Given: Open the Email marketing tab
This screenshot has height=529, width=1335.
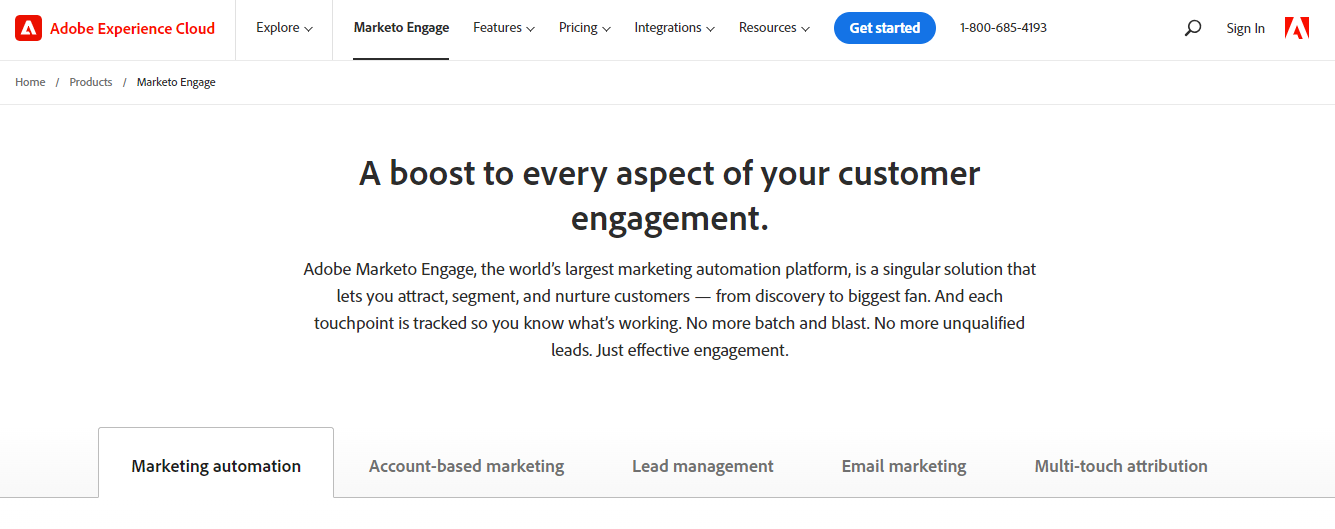Looking at the screenshot, I should [904, 466].
